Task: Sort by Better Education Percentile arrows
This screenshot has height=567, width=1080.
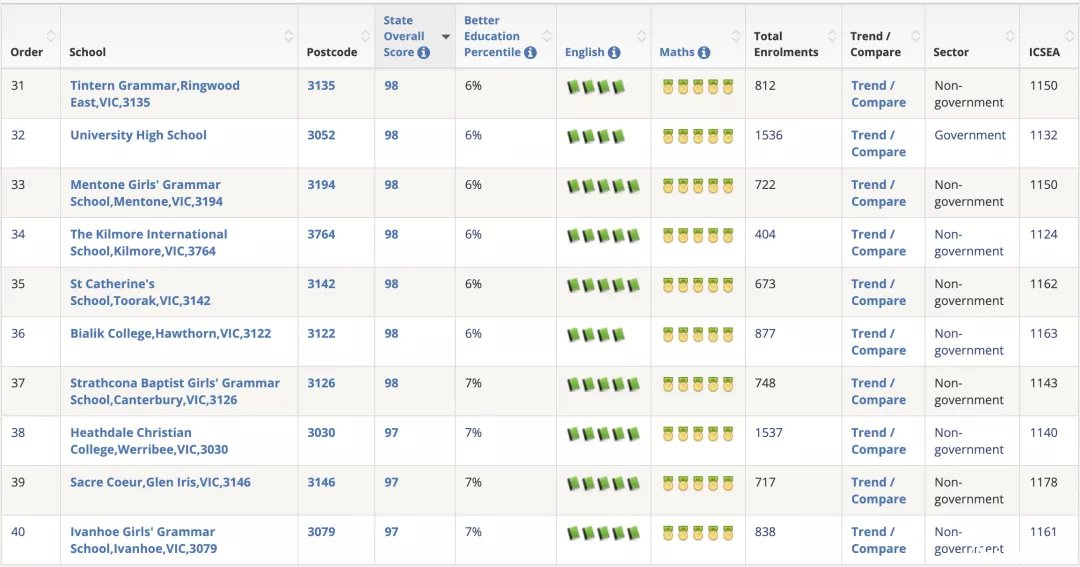Action: click(547, 36)
